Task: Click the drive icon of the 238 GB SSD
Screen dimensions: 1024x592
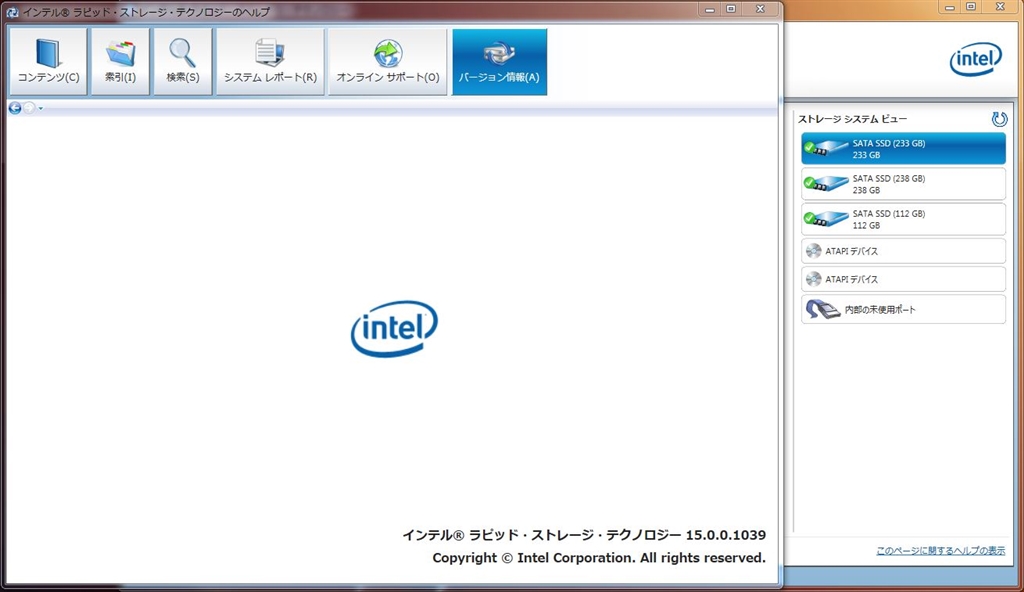Action: (825, 184)
